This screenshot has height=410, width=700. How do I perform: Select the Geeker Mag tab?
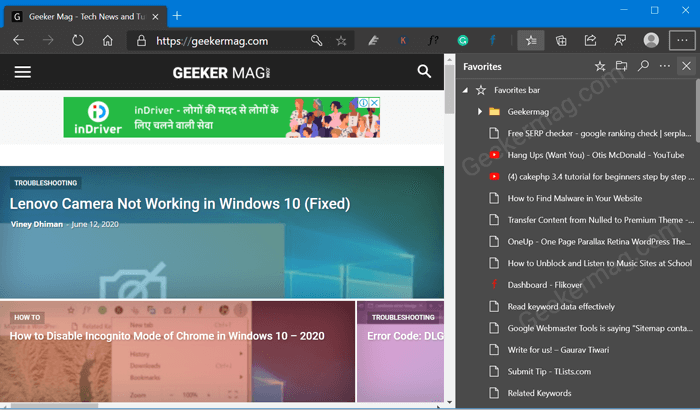[x=86, y=17]
